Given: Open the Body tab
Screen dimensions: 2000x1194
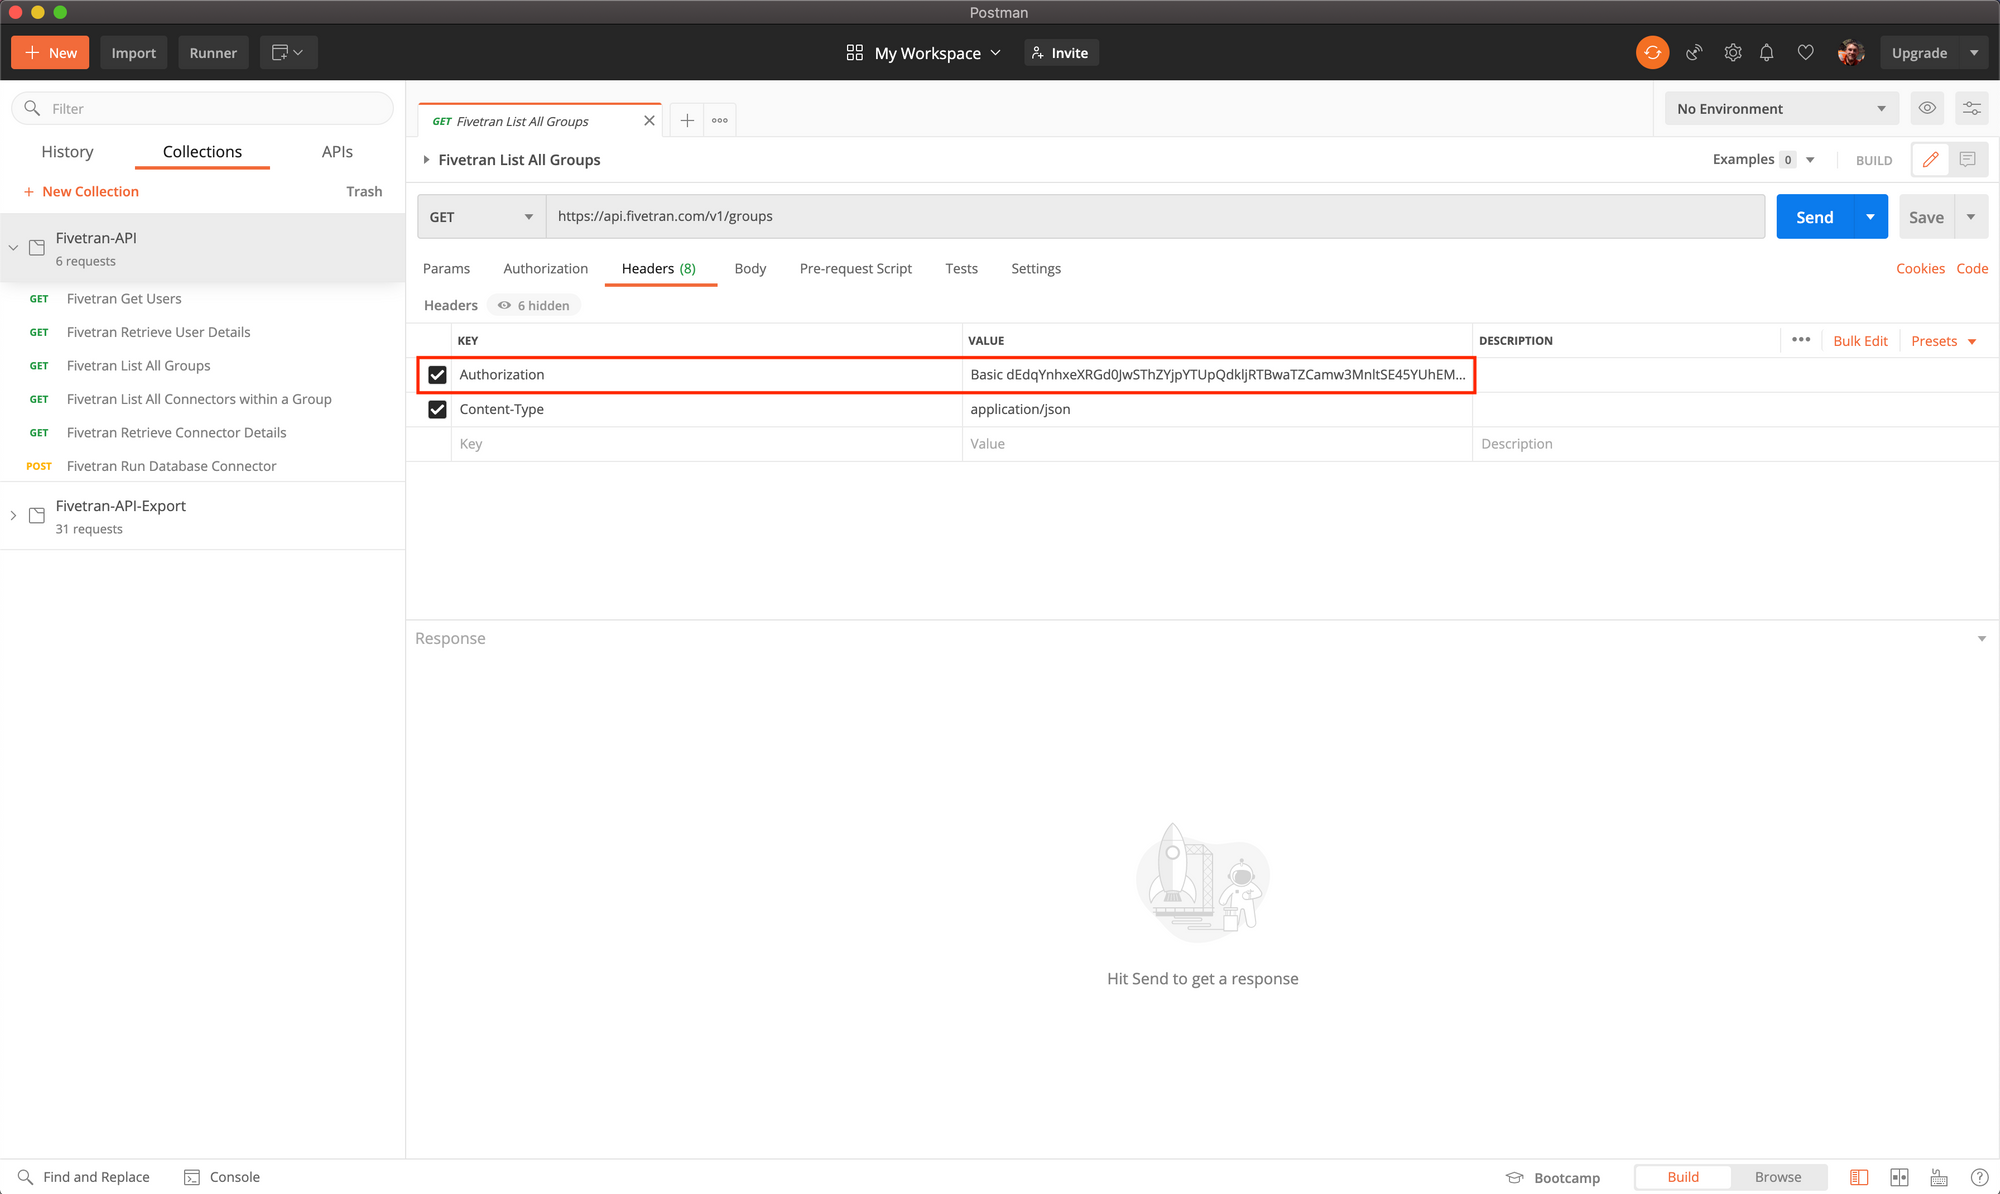Looking at the screenshot, I should pos(750,269).
